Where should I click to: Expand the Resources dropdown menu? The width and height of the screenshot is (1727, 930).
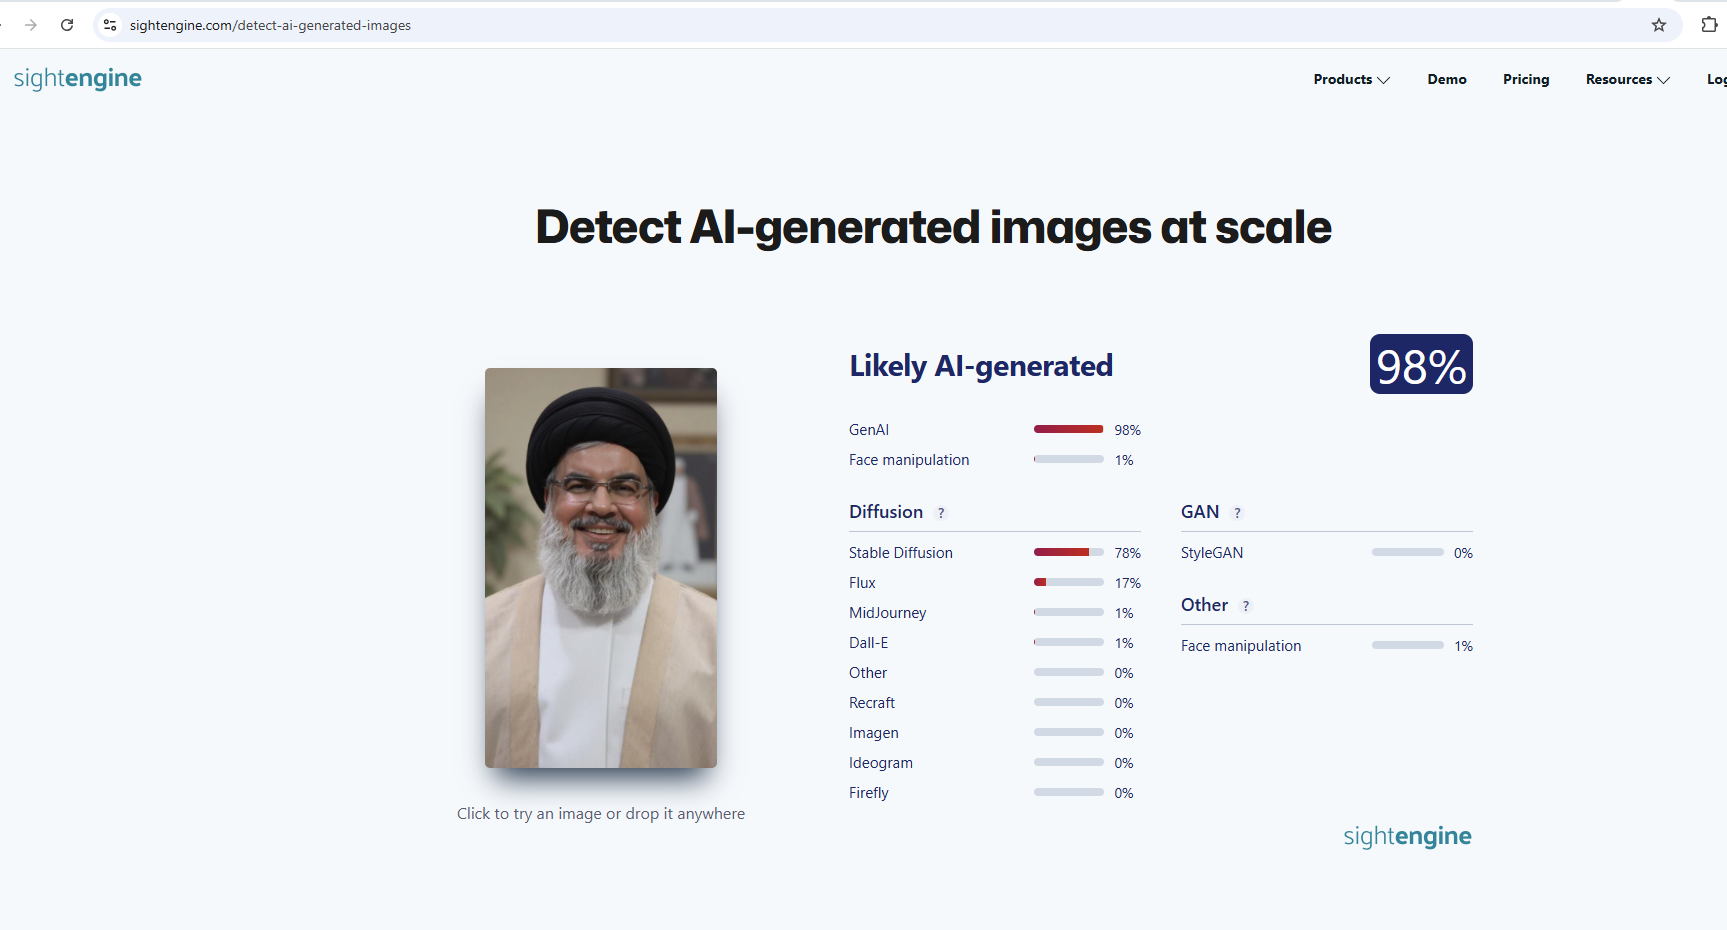1627,79
